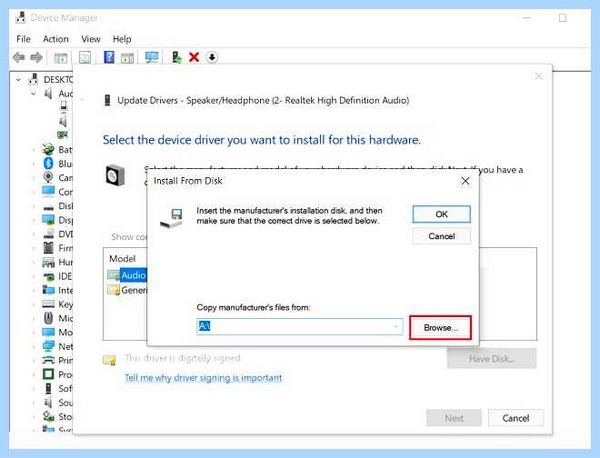Click the Back arrow in Device Manager toolbar
This screenshot has height=458, width=600.
(18, 57)
